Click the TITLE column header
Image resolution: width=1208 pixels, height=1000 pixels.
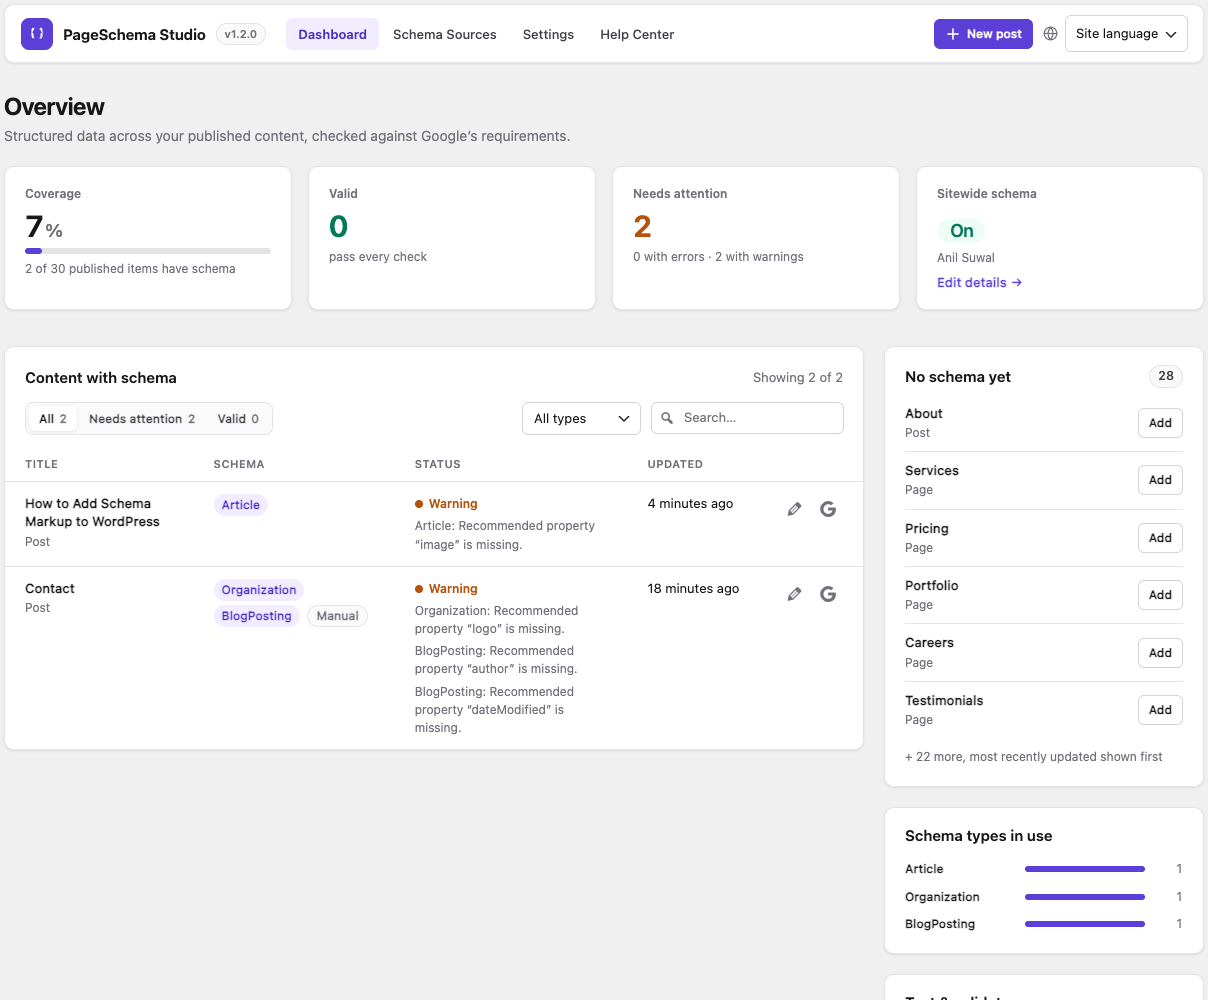(42, 464)
